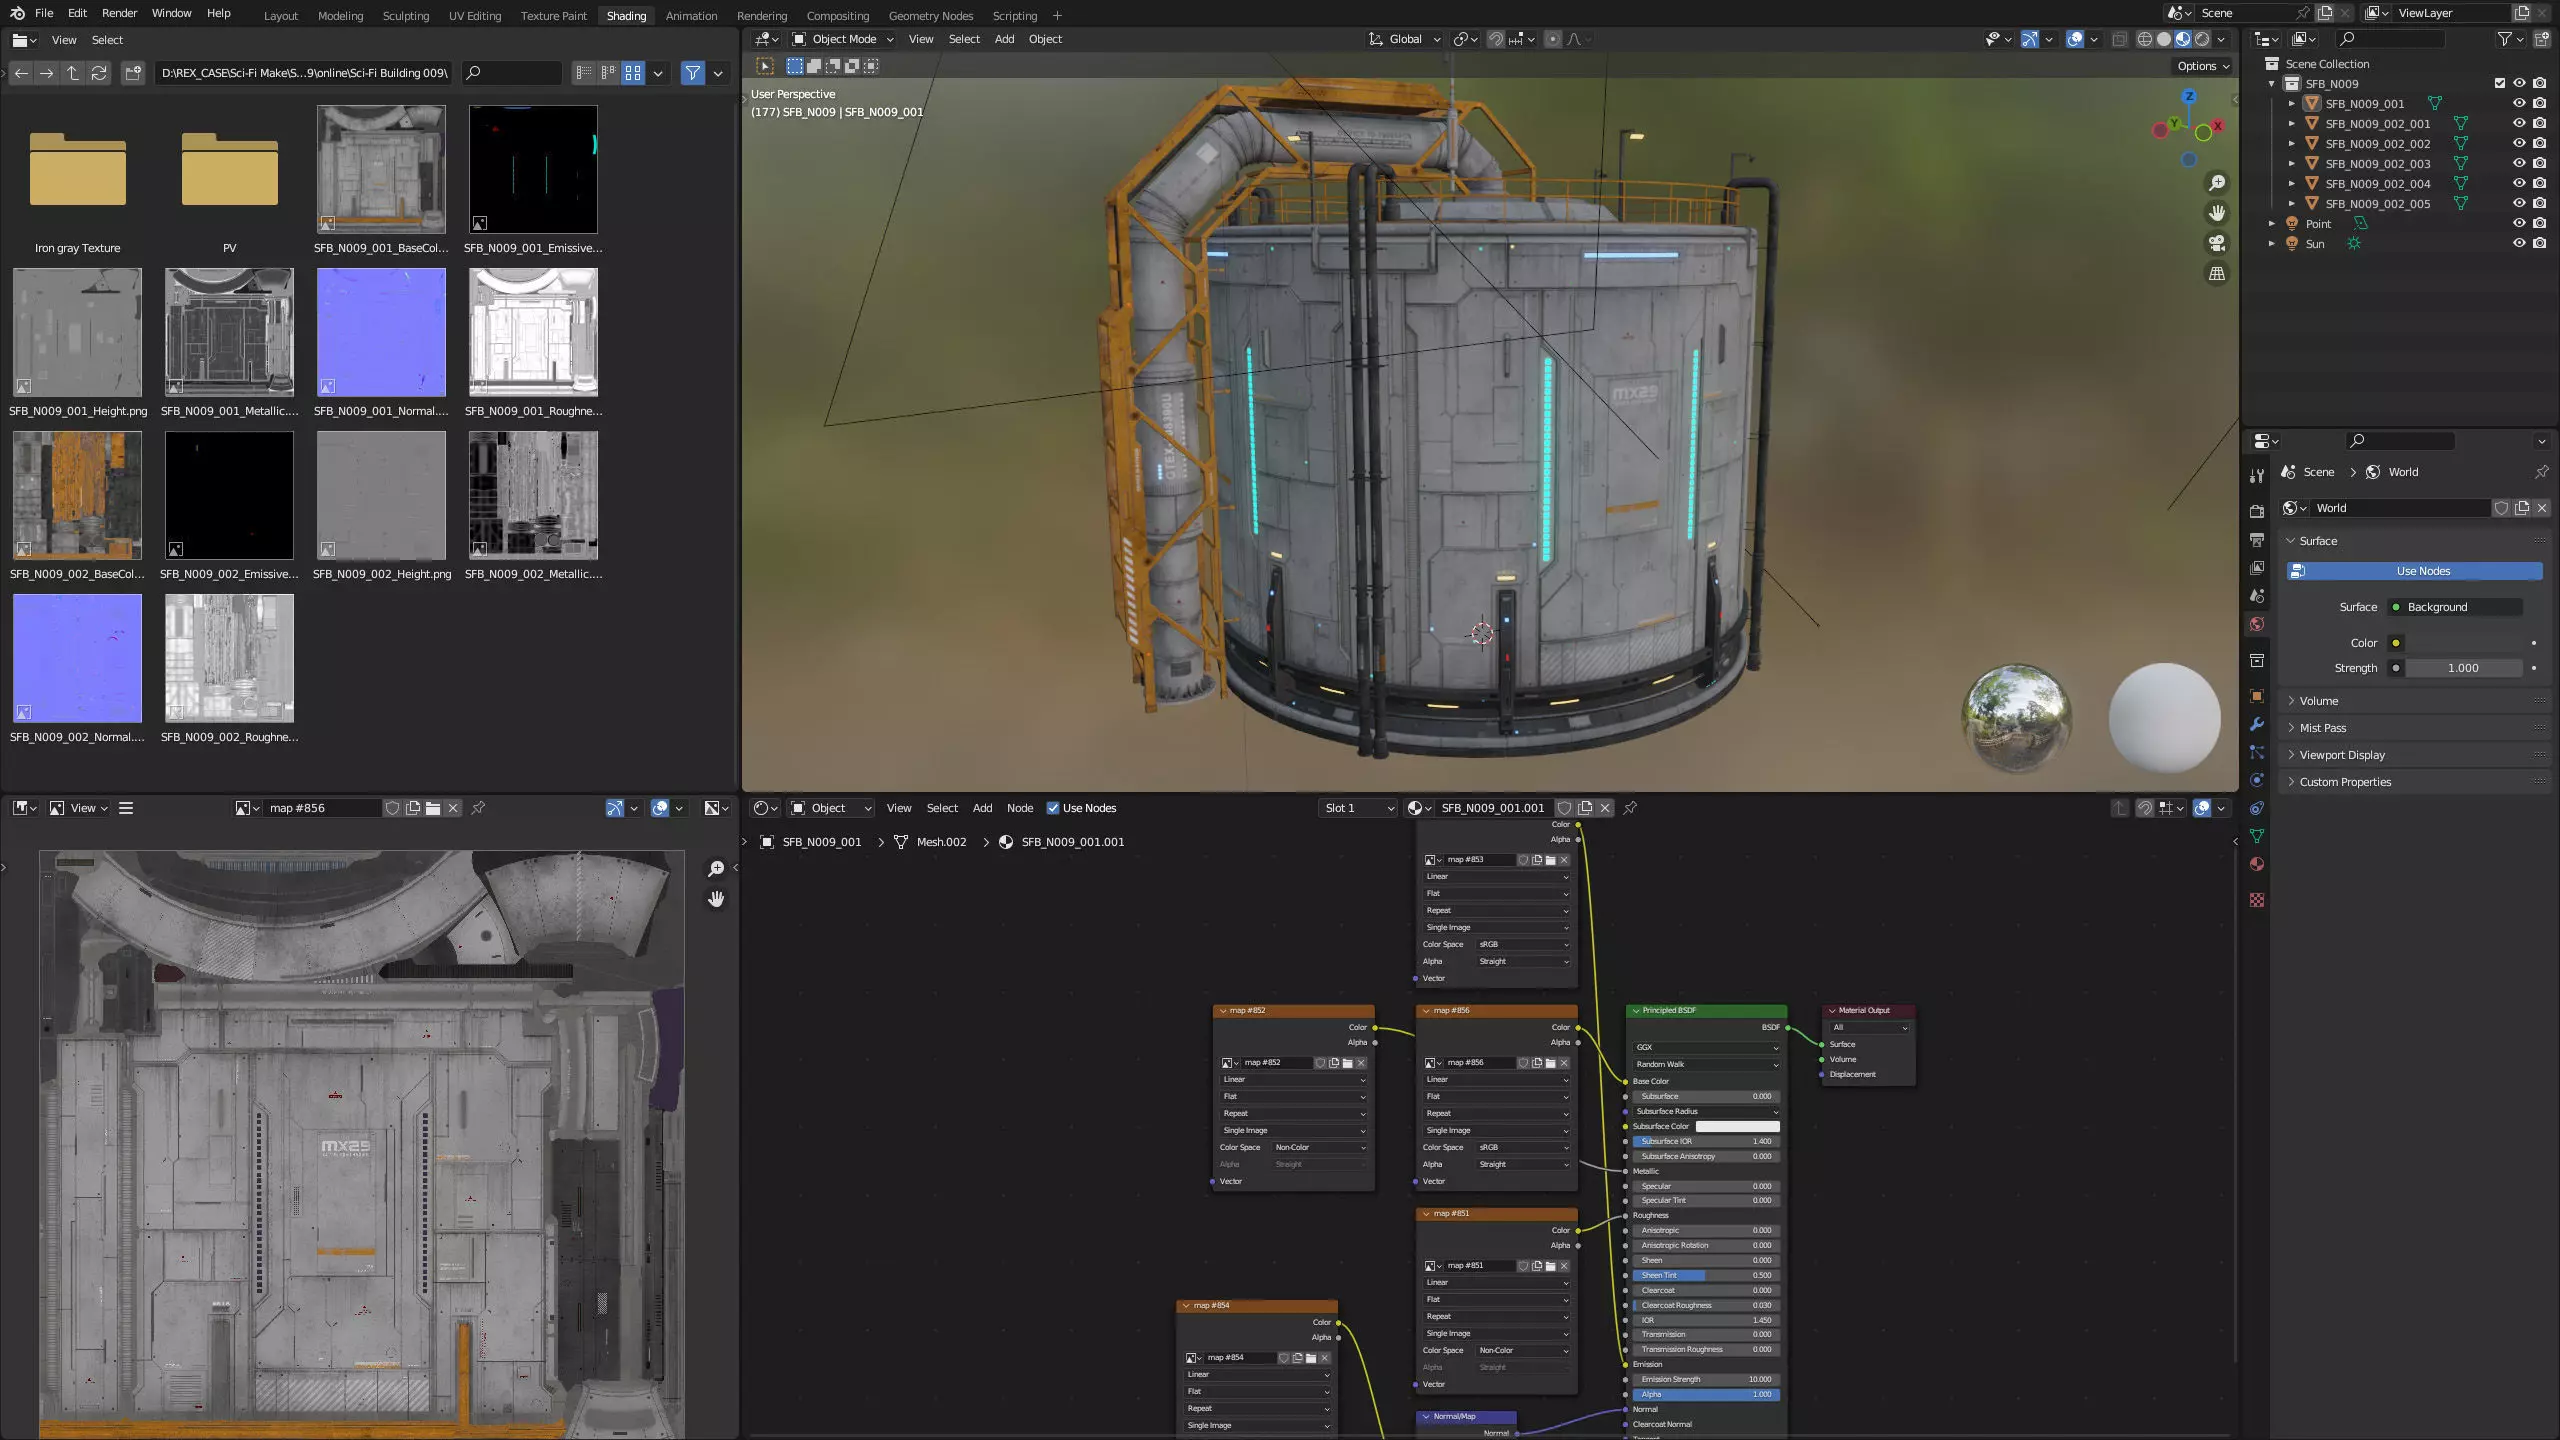Open the Global transform orientation dropdown
Viewport: 2560px width, 1440px height.
pyautogui.click(x=1404, y=39)
